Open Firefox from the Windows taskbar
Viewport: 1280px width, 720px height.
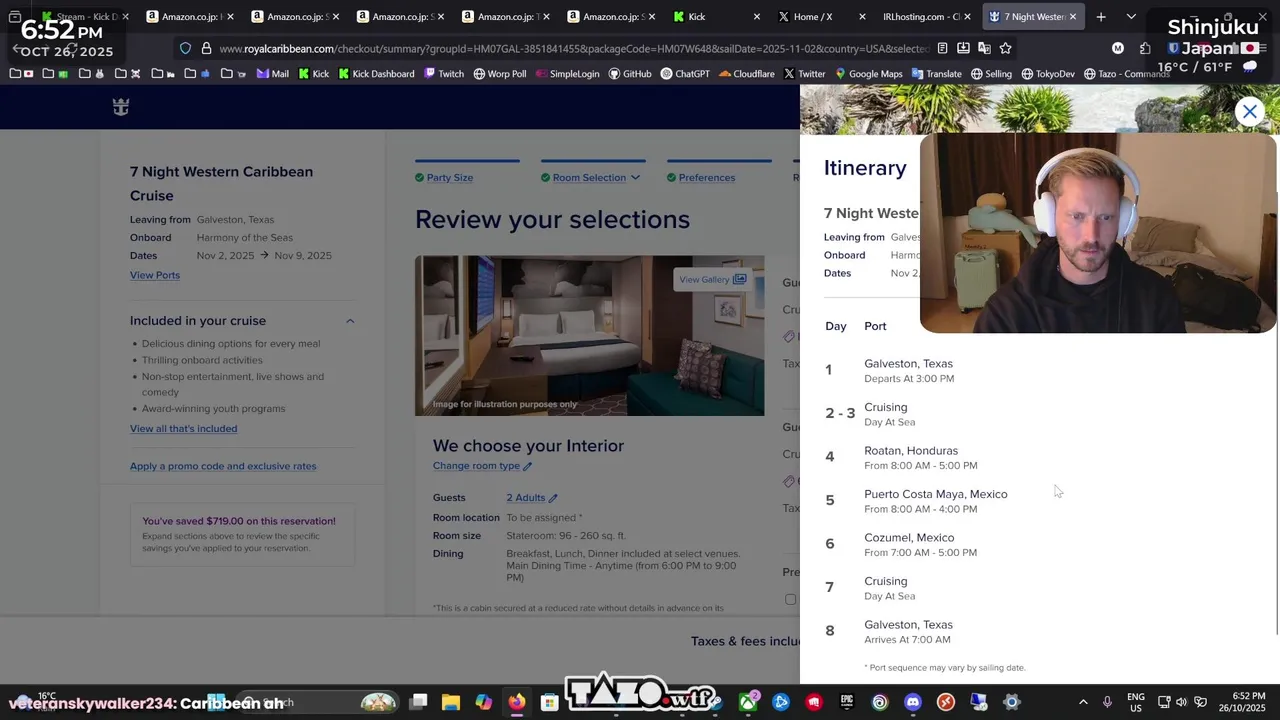(x=516, y=702)
